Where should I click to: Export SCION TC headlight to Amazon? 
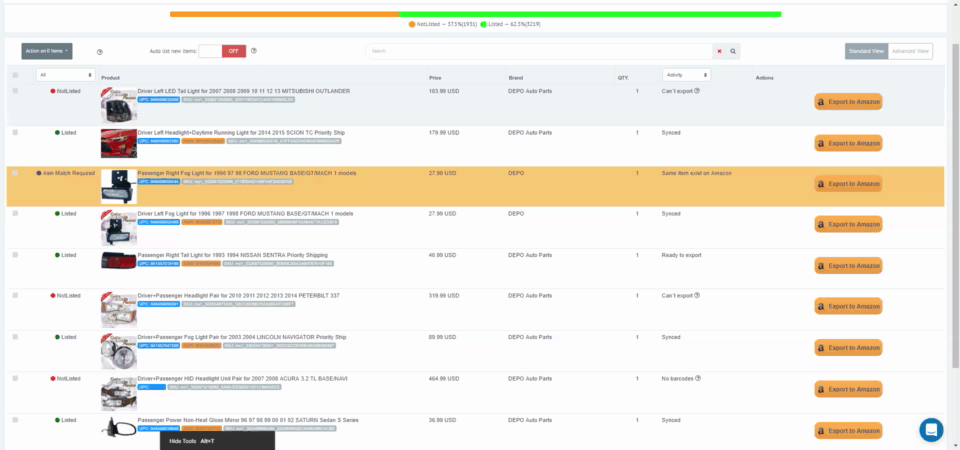848,143
